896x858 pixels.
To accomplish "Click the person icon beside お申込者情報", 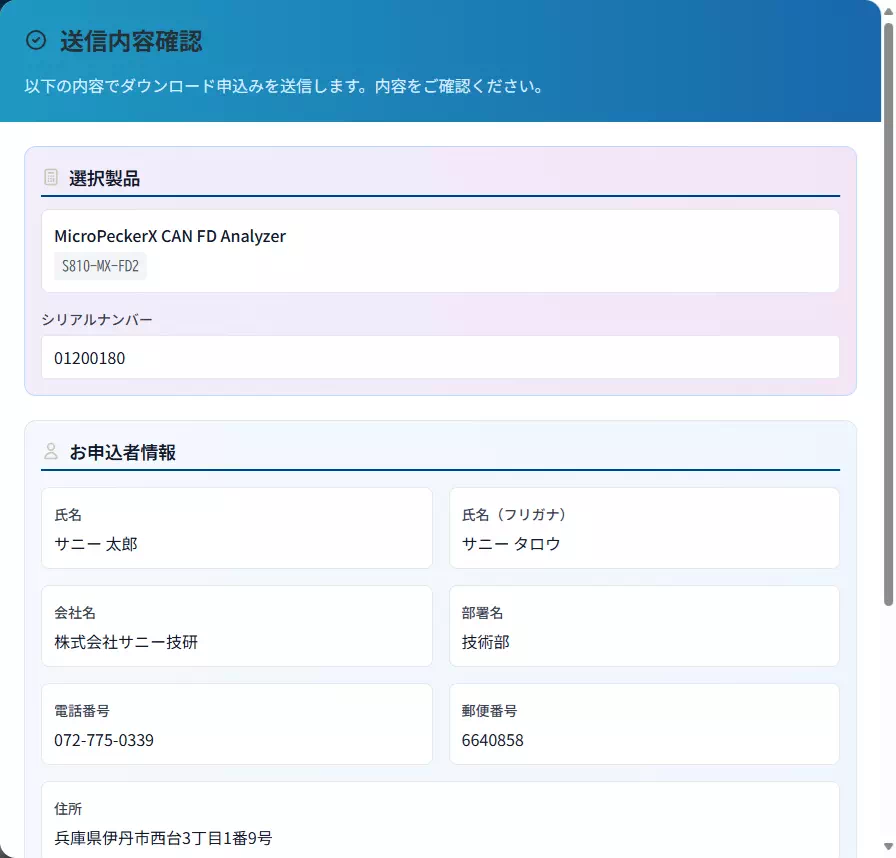I will pos(50,450).
